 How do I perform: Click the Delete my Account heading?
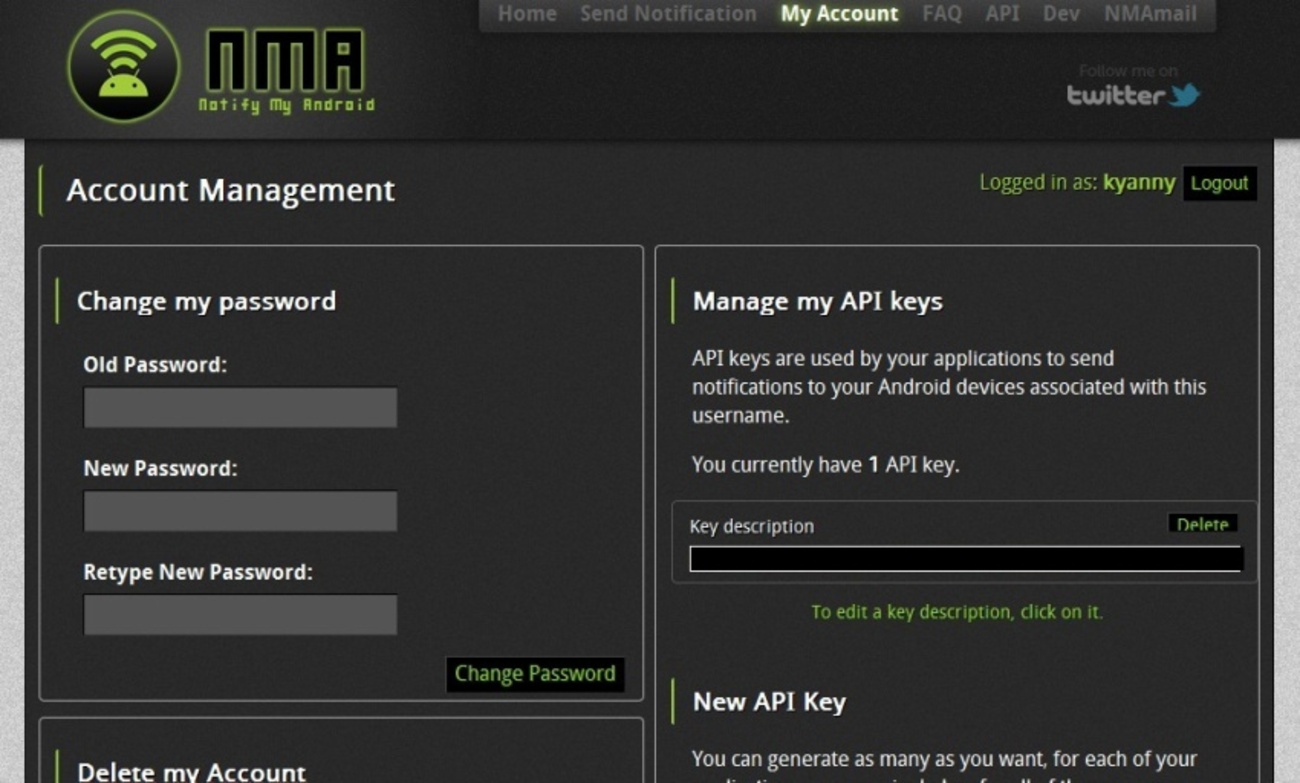tap(191, 771)
